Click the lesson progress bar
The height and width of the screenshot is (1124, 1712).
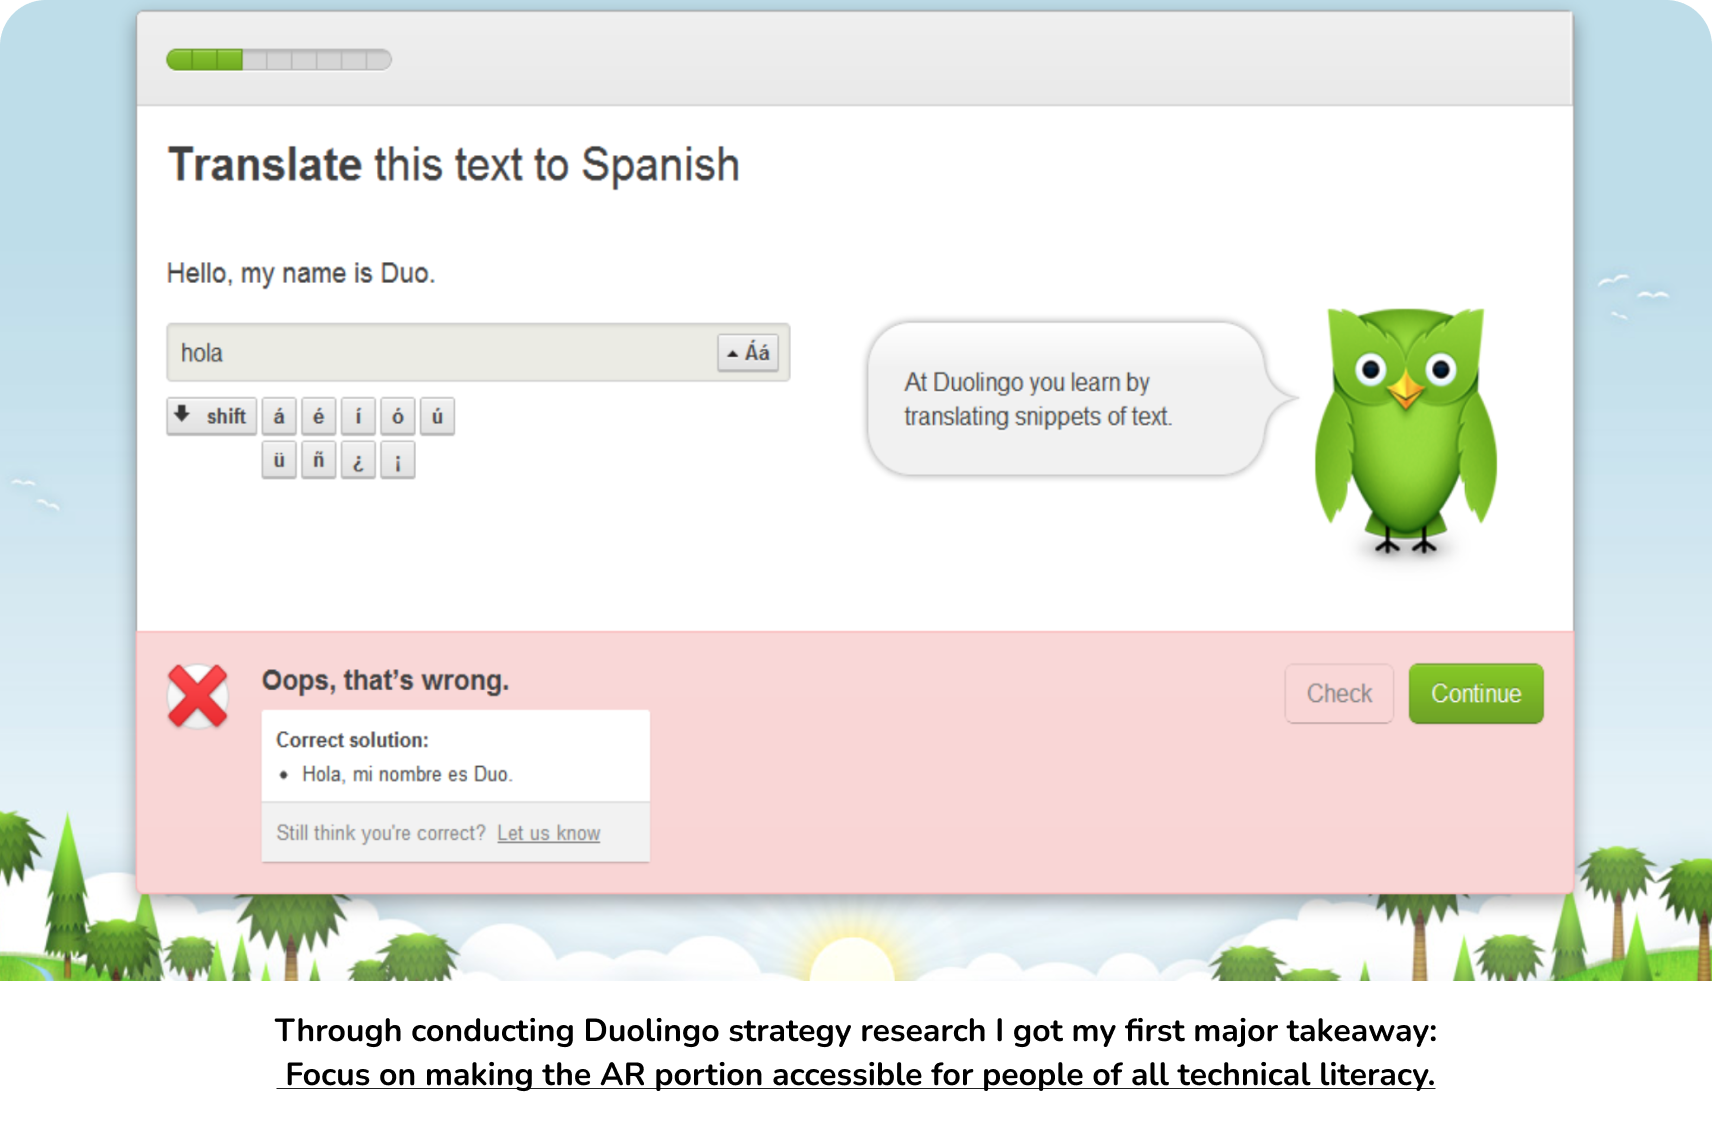tap(279, 60)
